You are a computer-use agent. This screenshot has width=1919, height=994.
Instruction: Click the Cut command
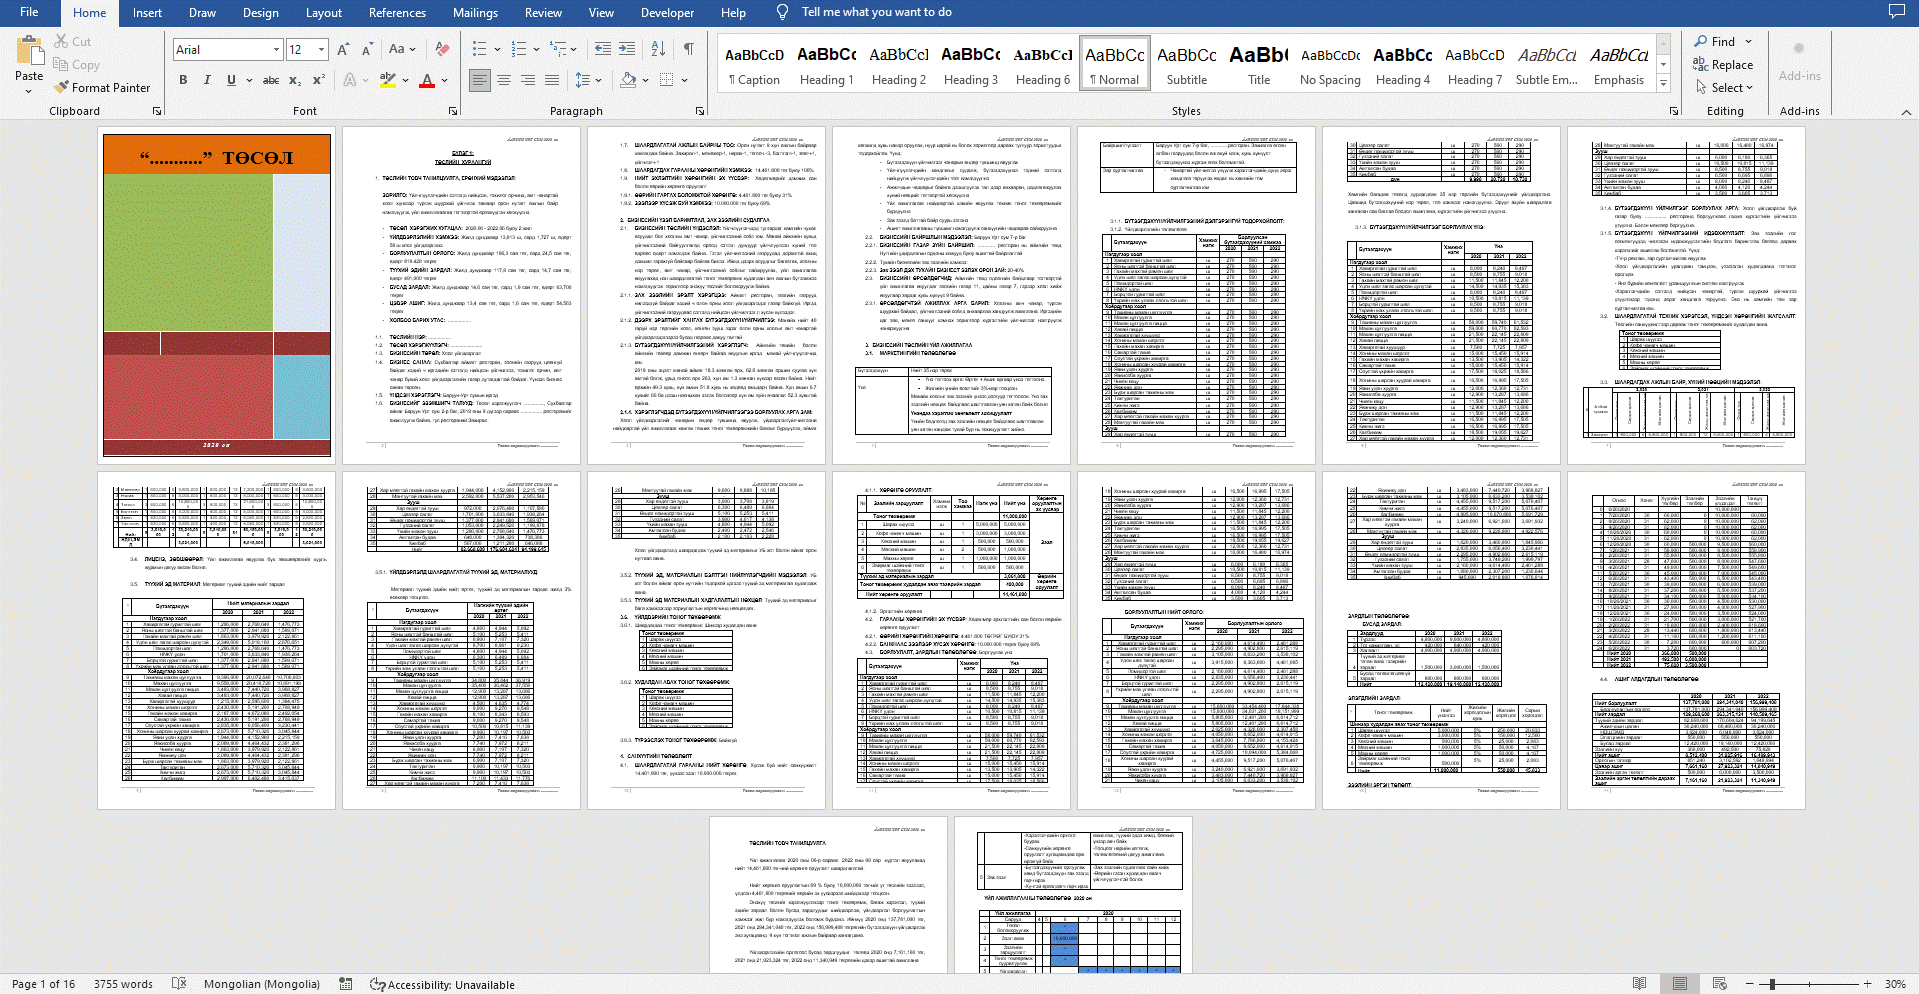[73, 42]
